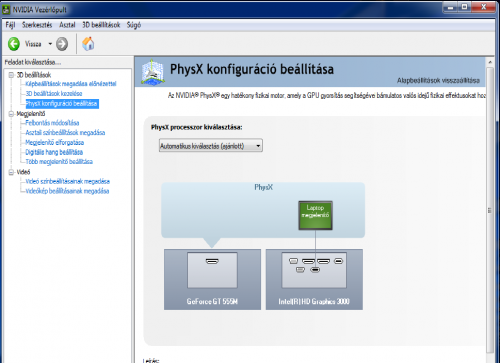Select the Intel(R) HD Graphics 3000 box
The image size is (500, 363).
tap(314, 279)
